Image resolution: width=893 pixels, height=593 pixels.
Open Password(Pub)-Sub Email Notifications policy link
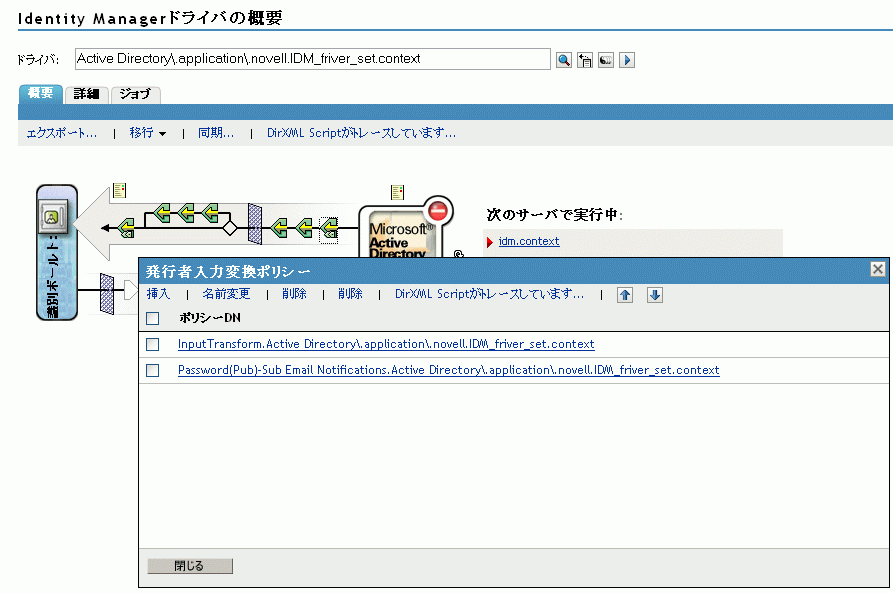point(449,370)
